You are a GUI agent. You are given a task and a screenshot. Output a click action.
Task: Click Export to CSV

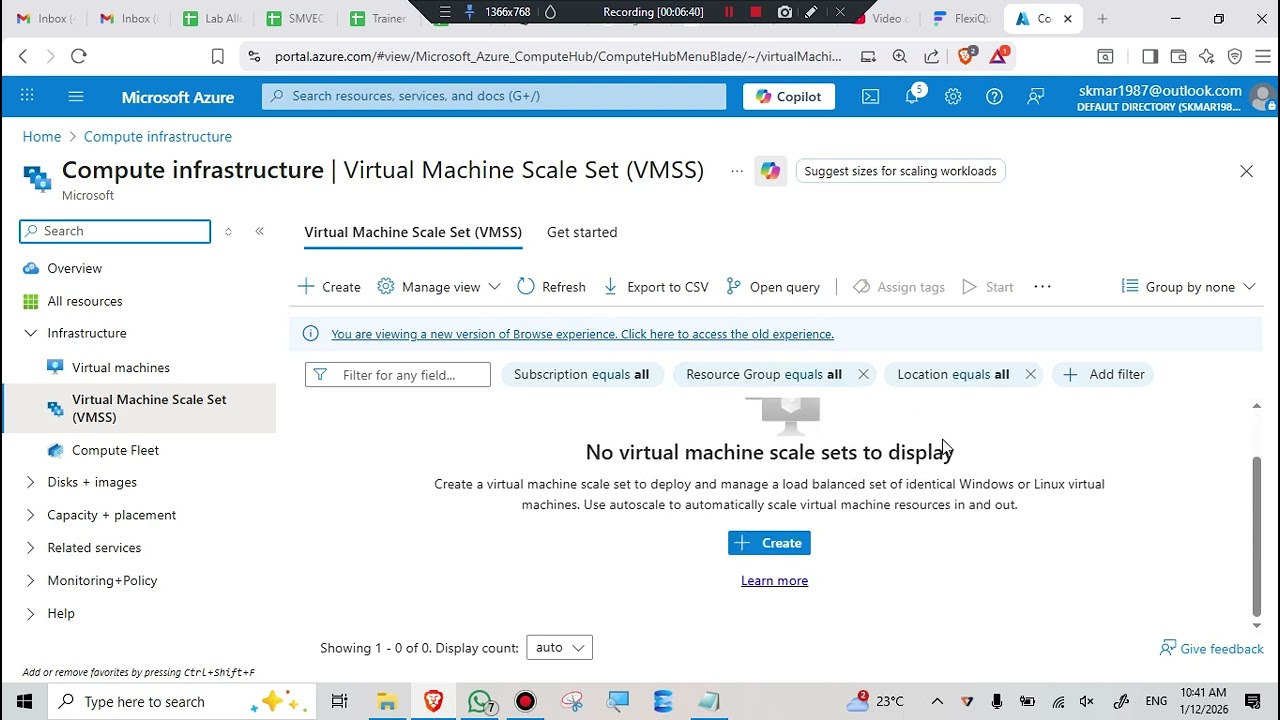(656, 287)
